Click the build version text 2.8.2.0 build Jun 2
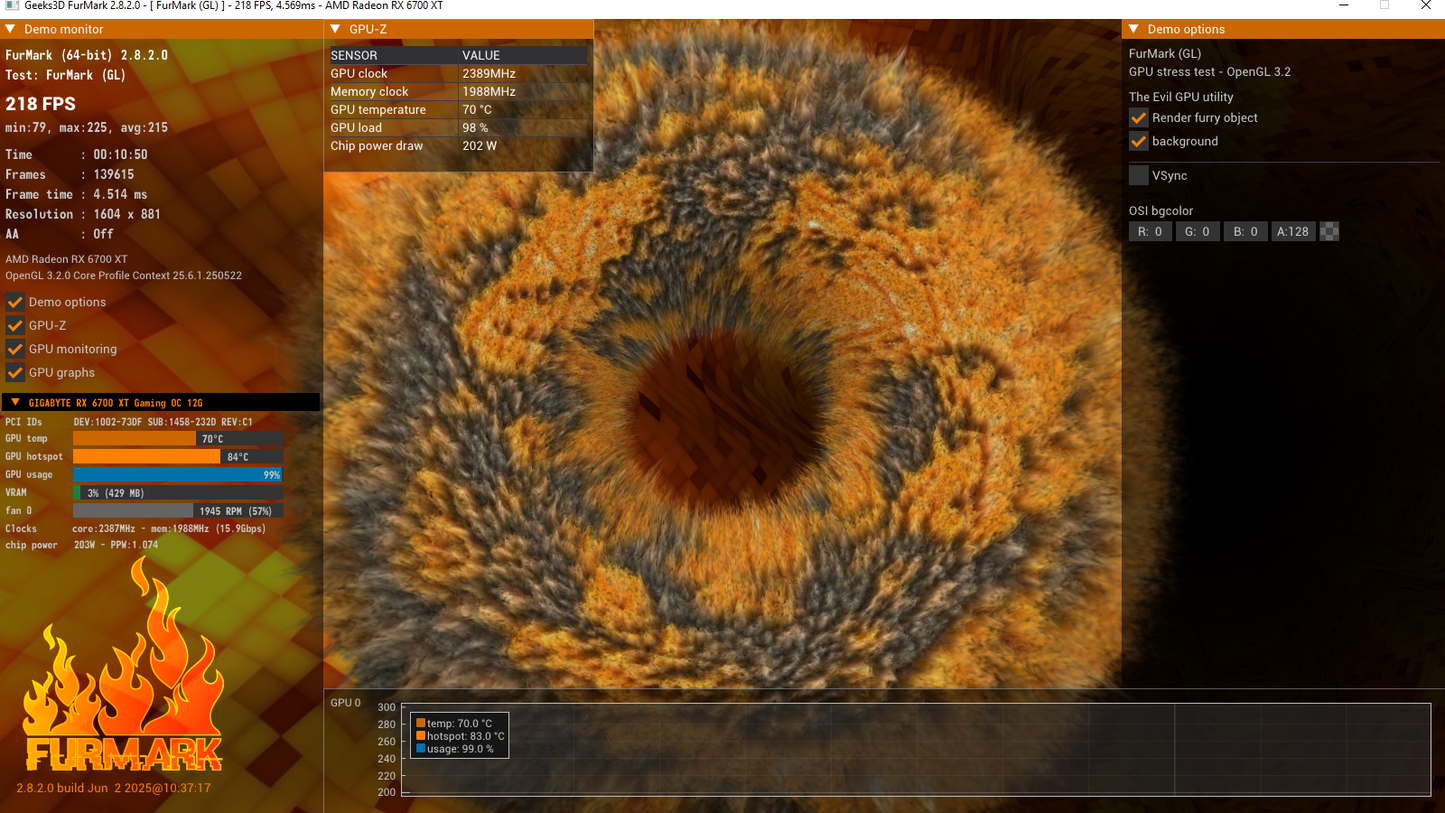 [114, 788]
